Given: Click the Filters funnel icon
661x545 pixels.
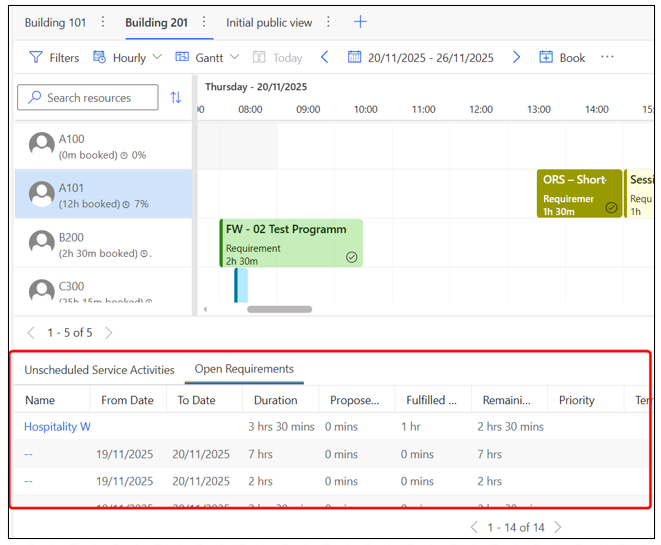Looking at the screenshot, I should pyautogui.click(x=36, y=58).
